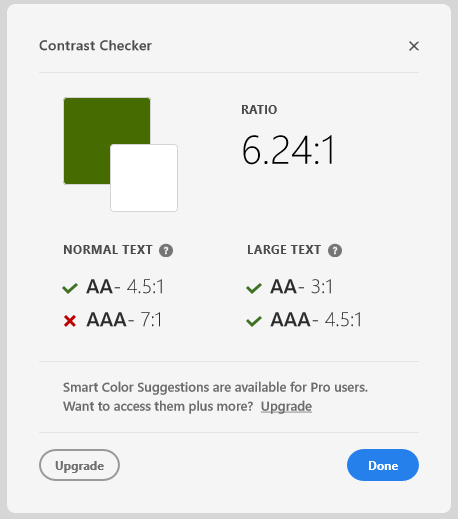Click the green check beside Large AAA 4.5:1
458x519 pixels.
254,321
